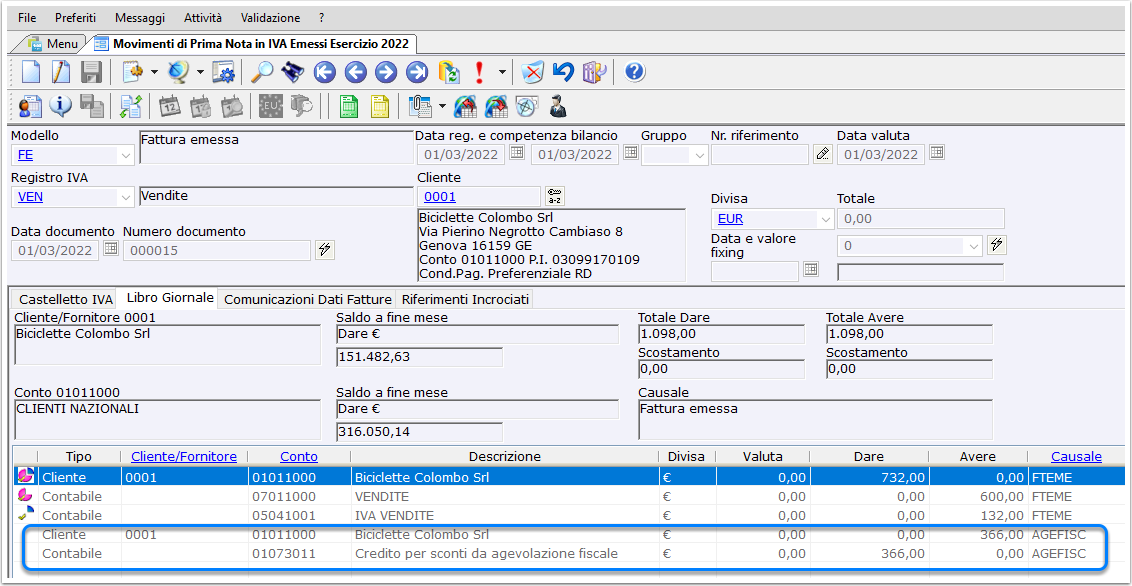
Task: Expand the notepad gear dropdown arrow
Action: click(154, 72)
